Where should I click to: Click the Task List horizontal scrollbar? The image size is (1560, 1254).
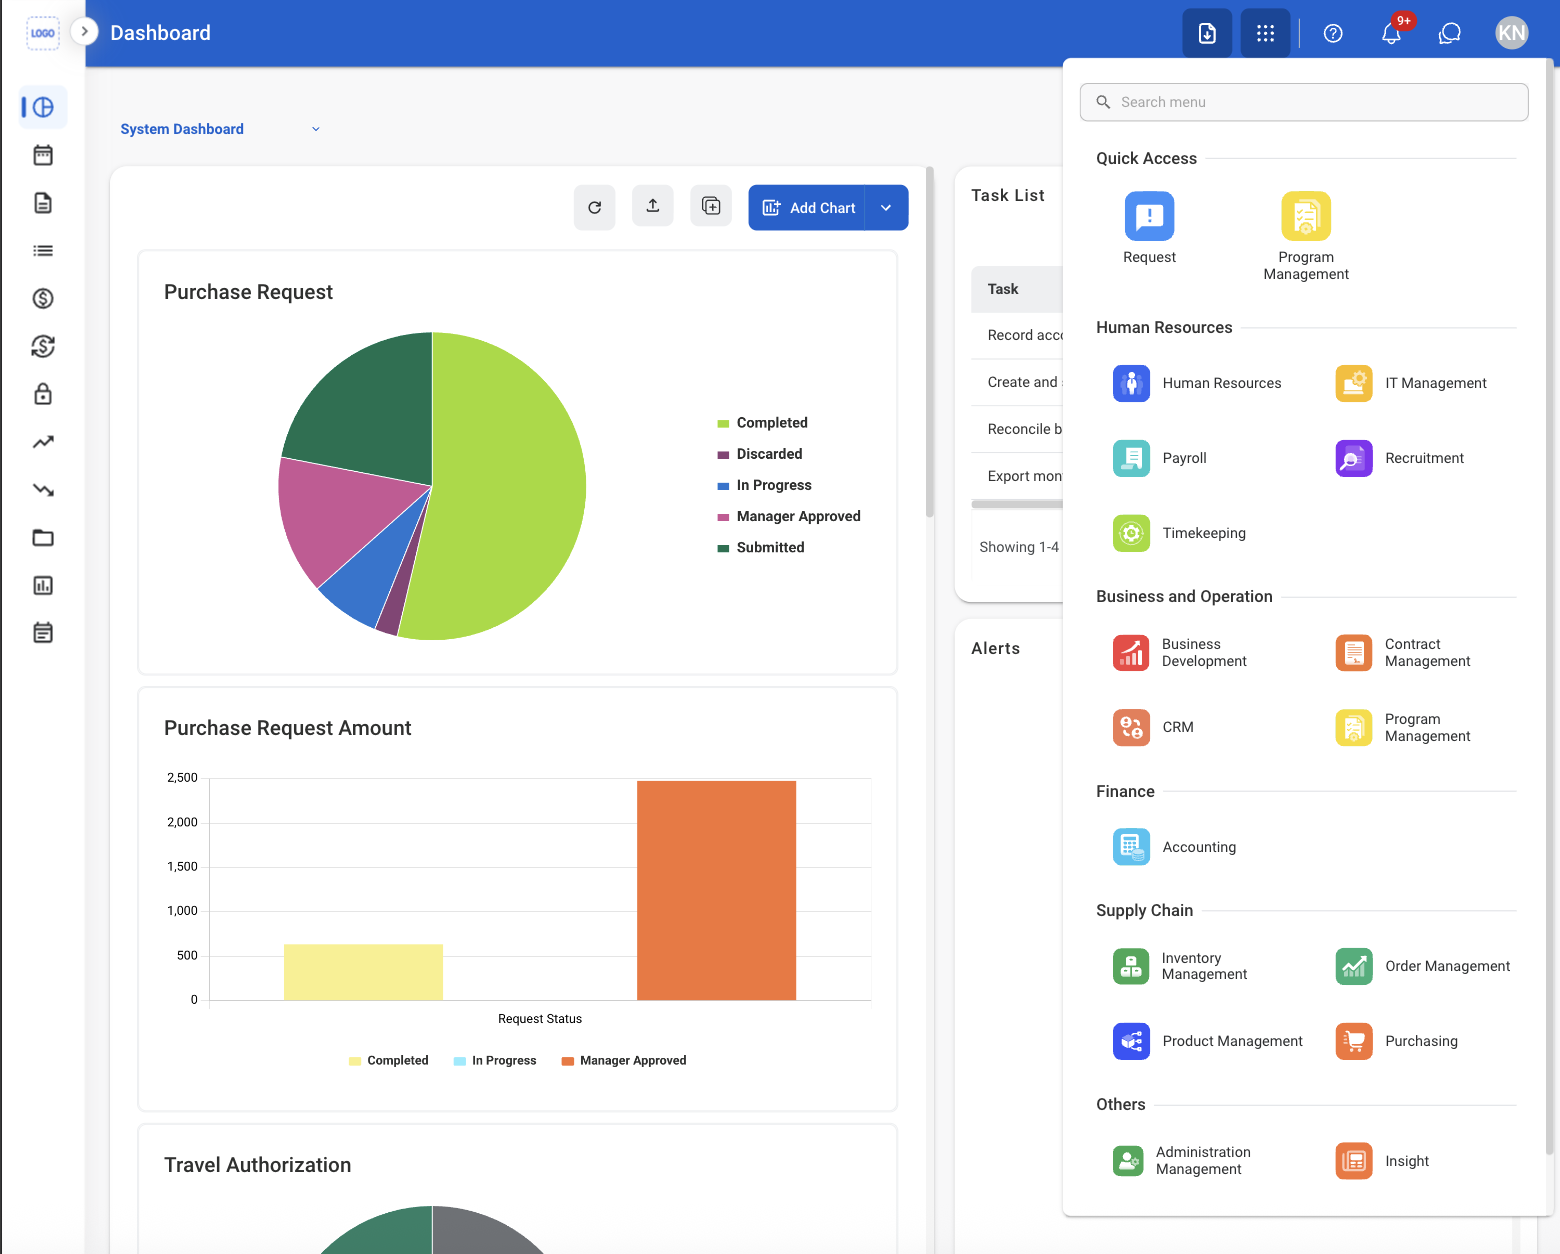(x=1017, y=504)
